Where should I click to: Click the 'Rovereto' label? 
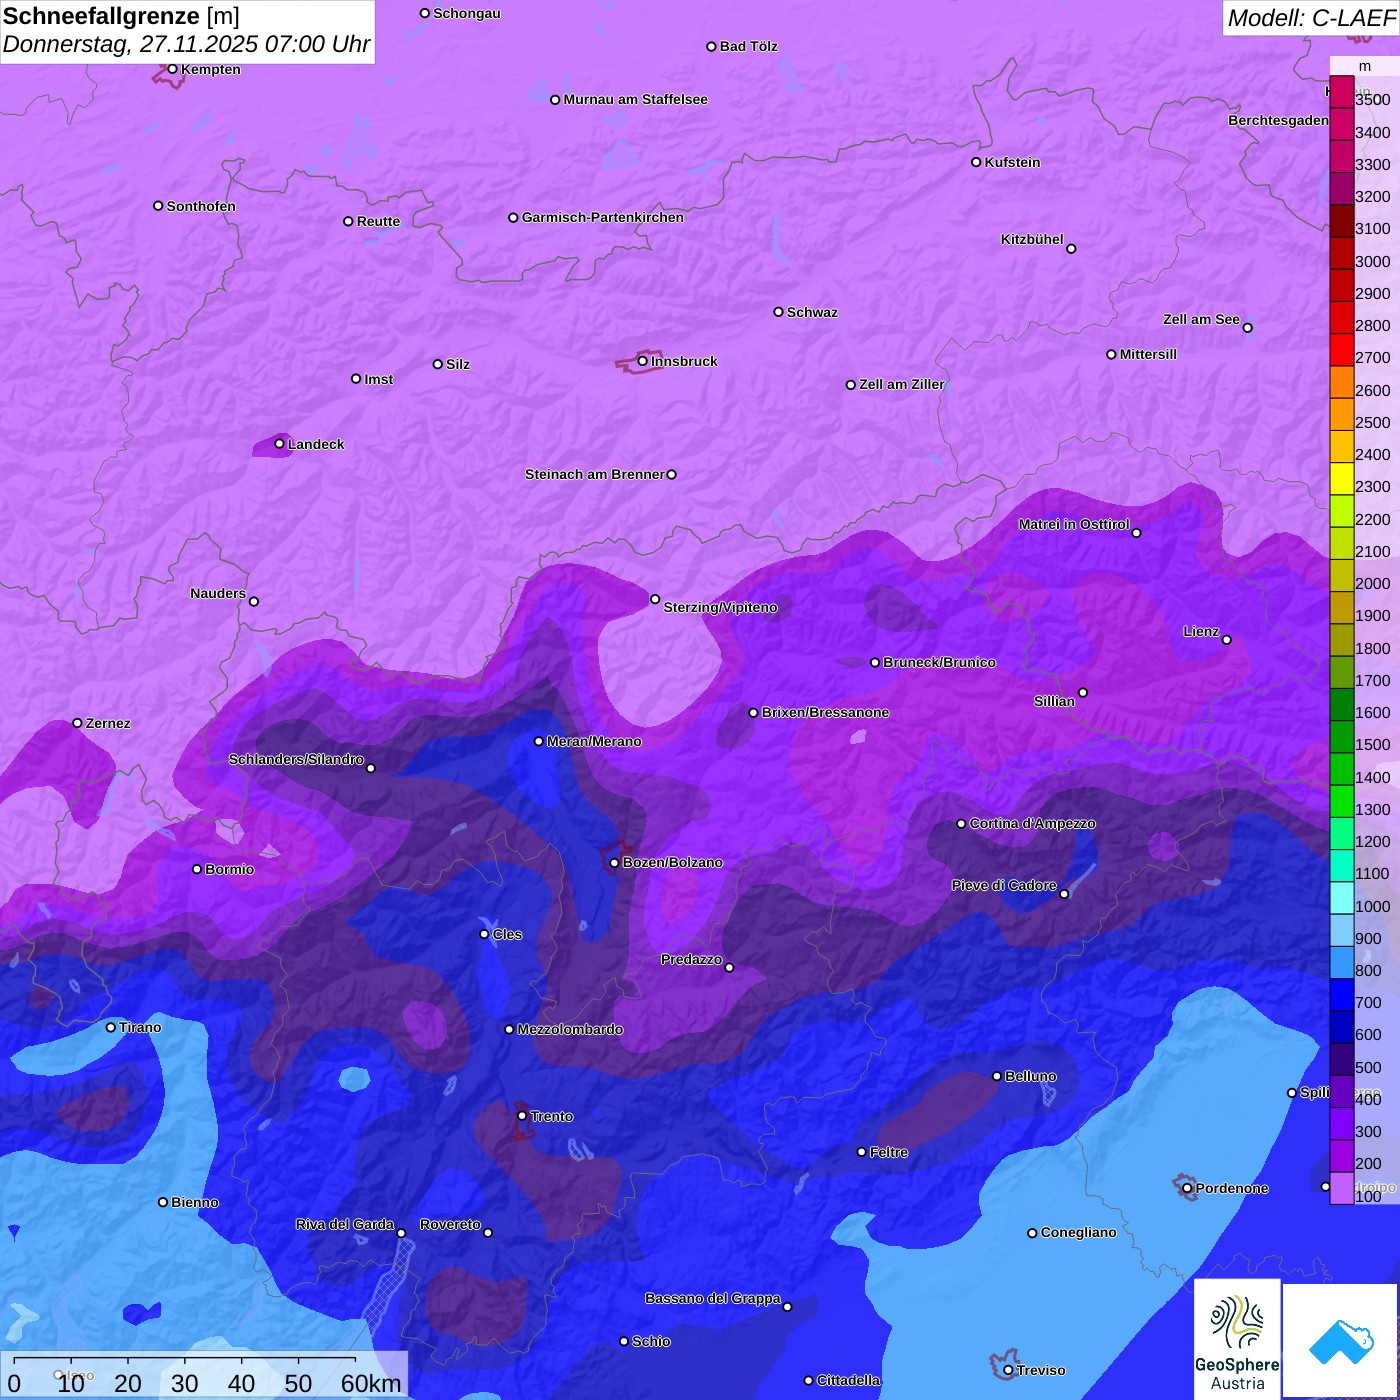click(x=451, y=1224)
